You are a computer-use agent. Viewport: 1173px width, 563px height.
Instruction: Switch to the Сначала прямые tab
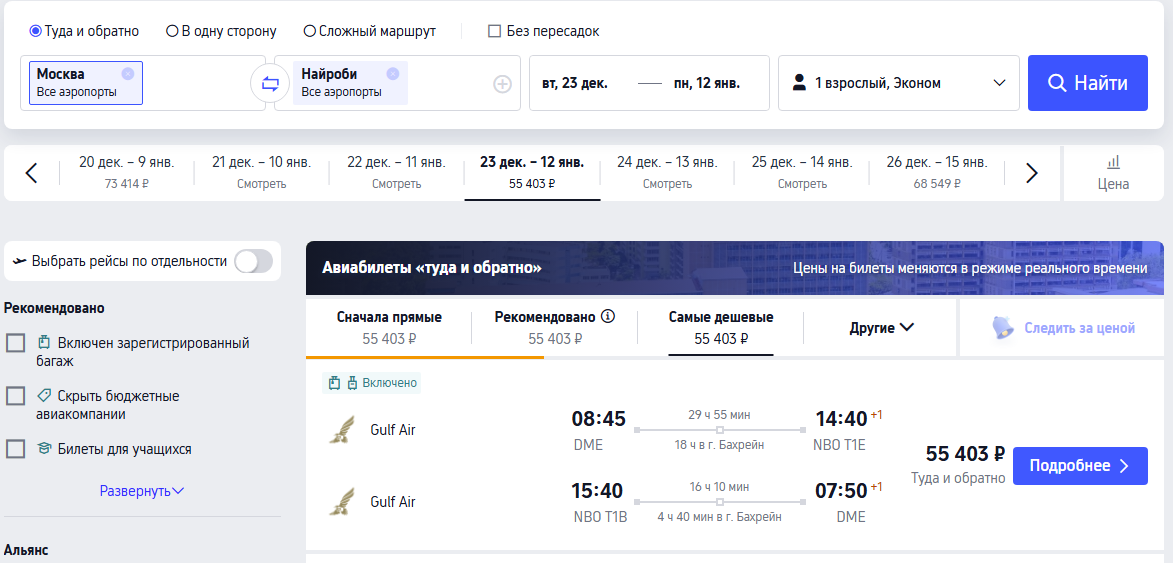point(389,327)
